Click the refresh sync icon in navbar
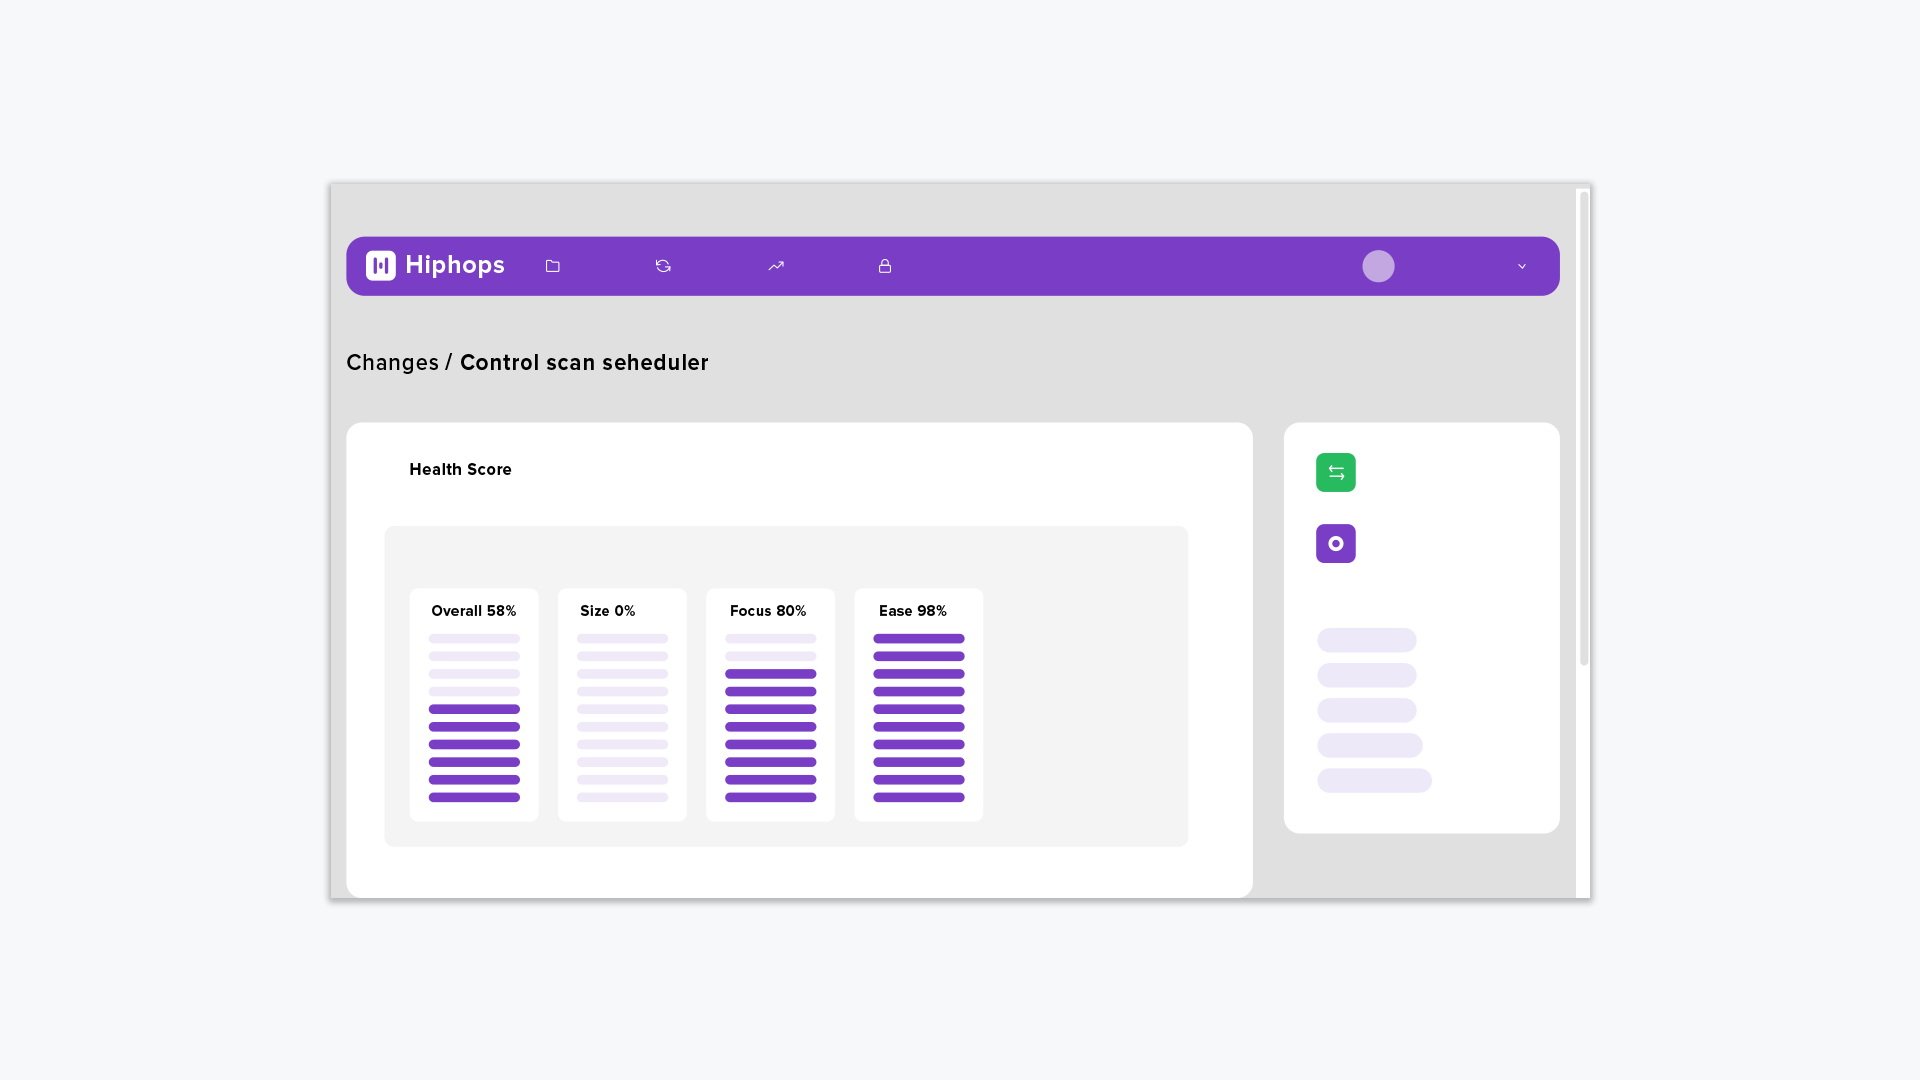Screen dimensions: 1920x1080 [663, 266]
